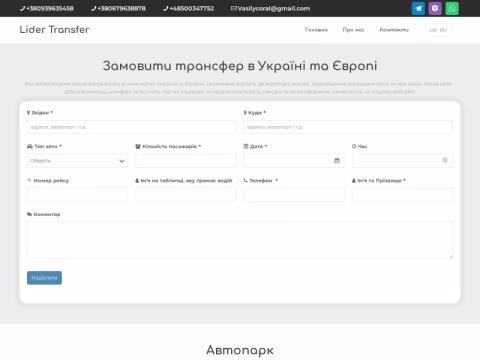The width and height of the screenshot is (480, 360).
Task: Call phone number +48500347752
Action: coord(189,8)
